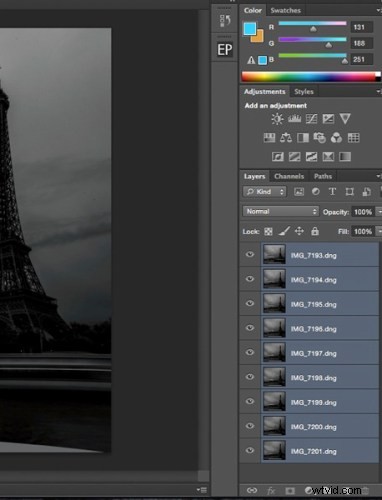The image size is (382, 500).
Task: Click the layer Opacity 100% field
Action: [x=363, y=212]
